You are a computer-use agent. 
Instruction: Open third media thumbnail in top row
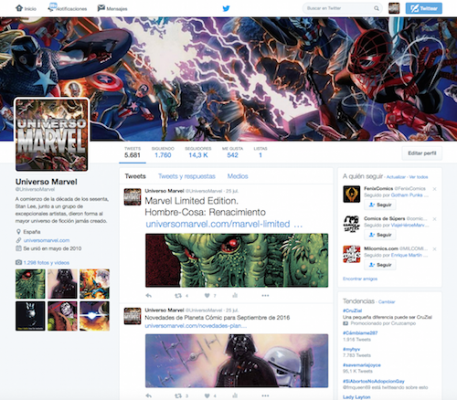[95, 284]
